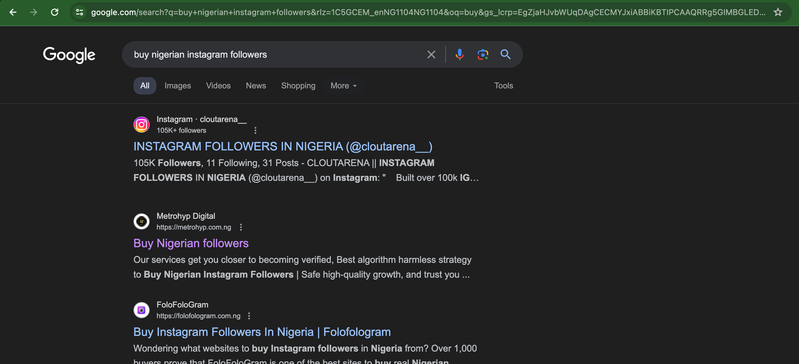Expand the More search filters dropdown

343,86
